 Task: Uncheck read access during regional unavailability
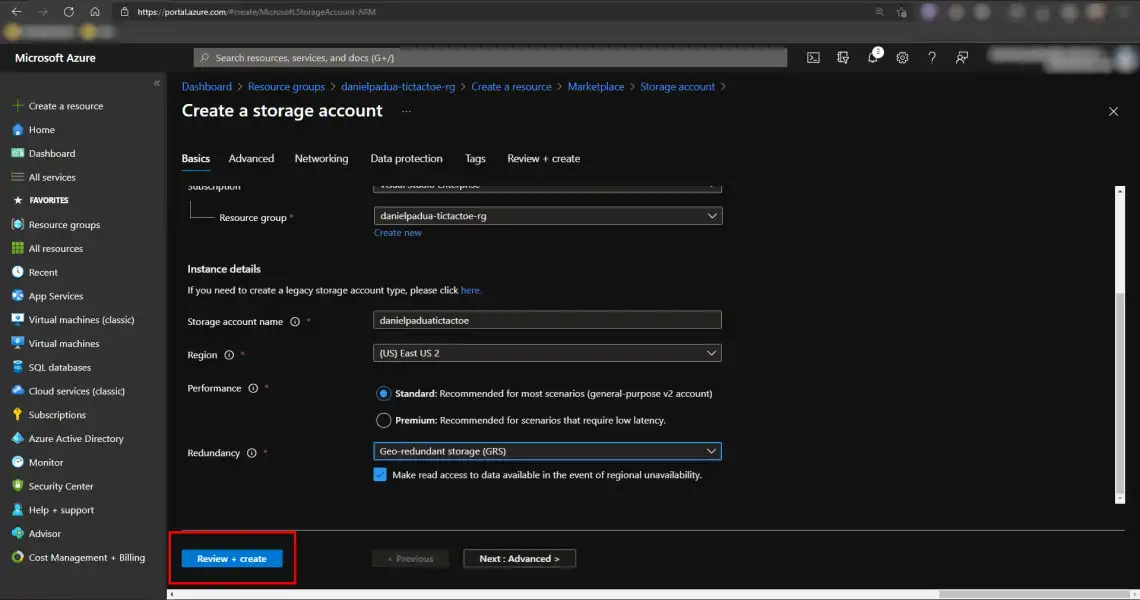click(x=380, y=474)
